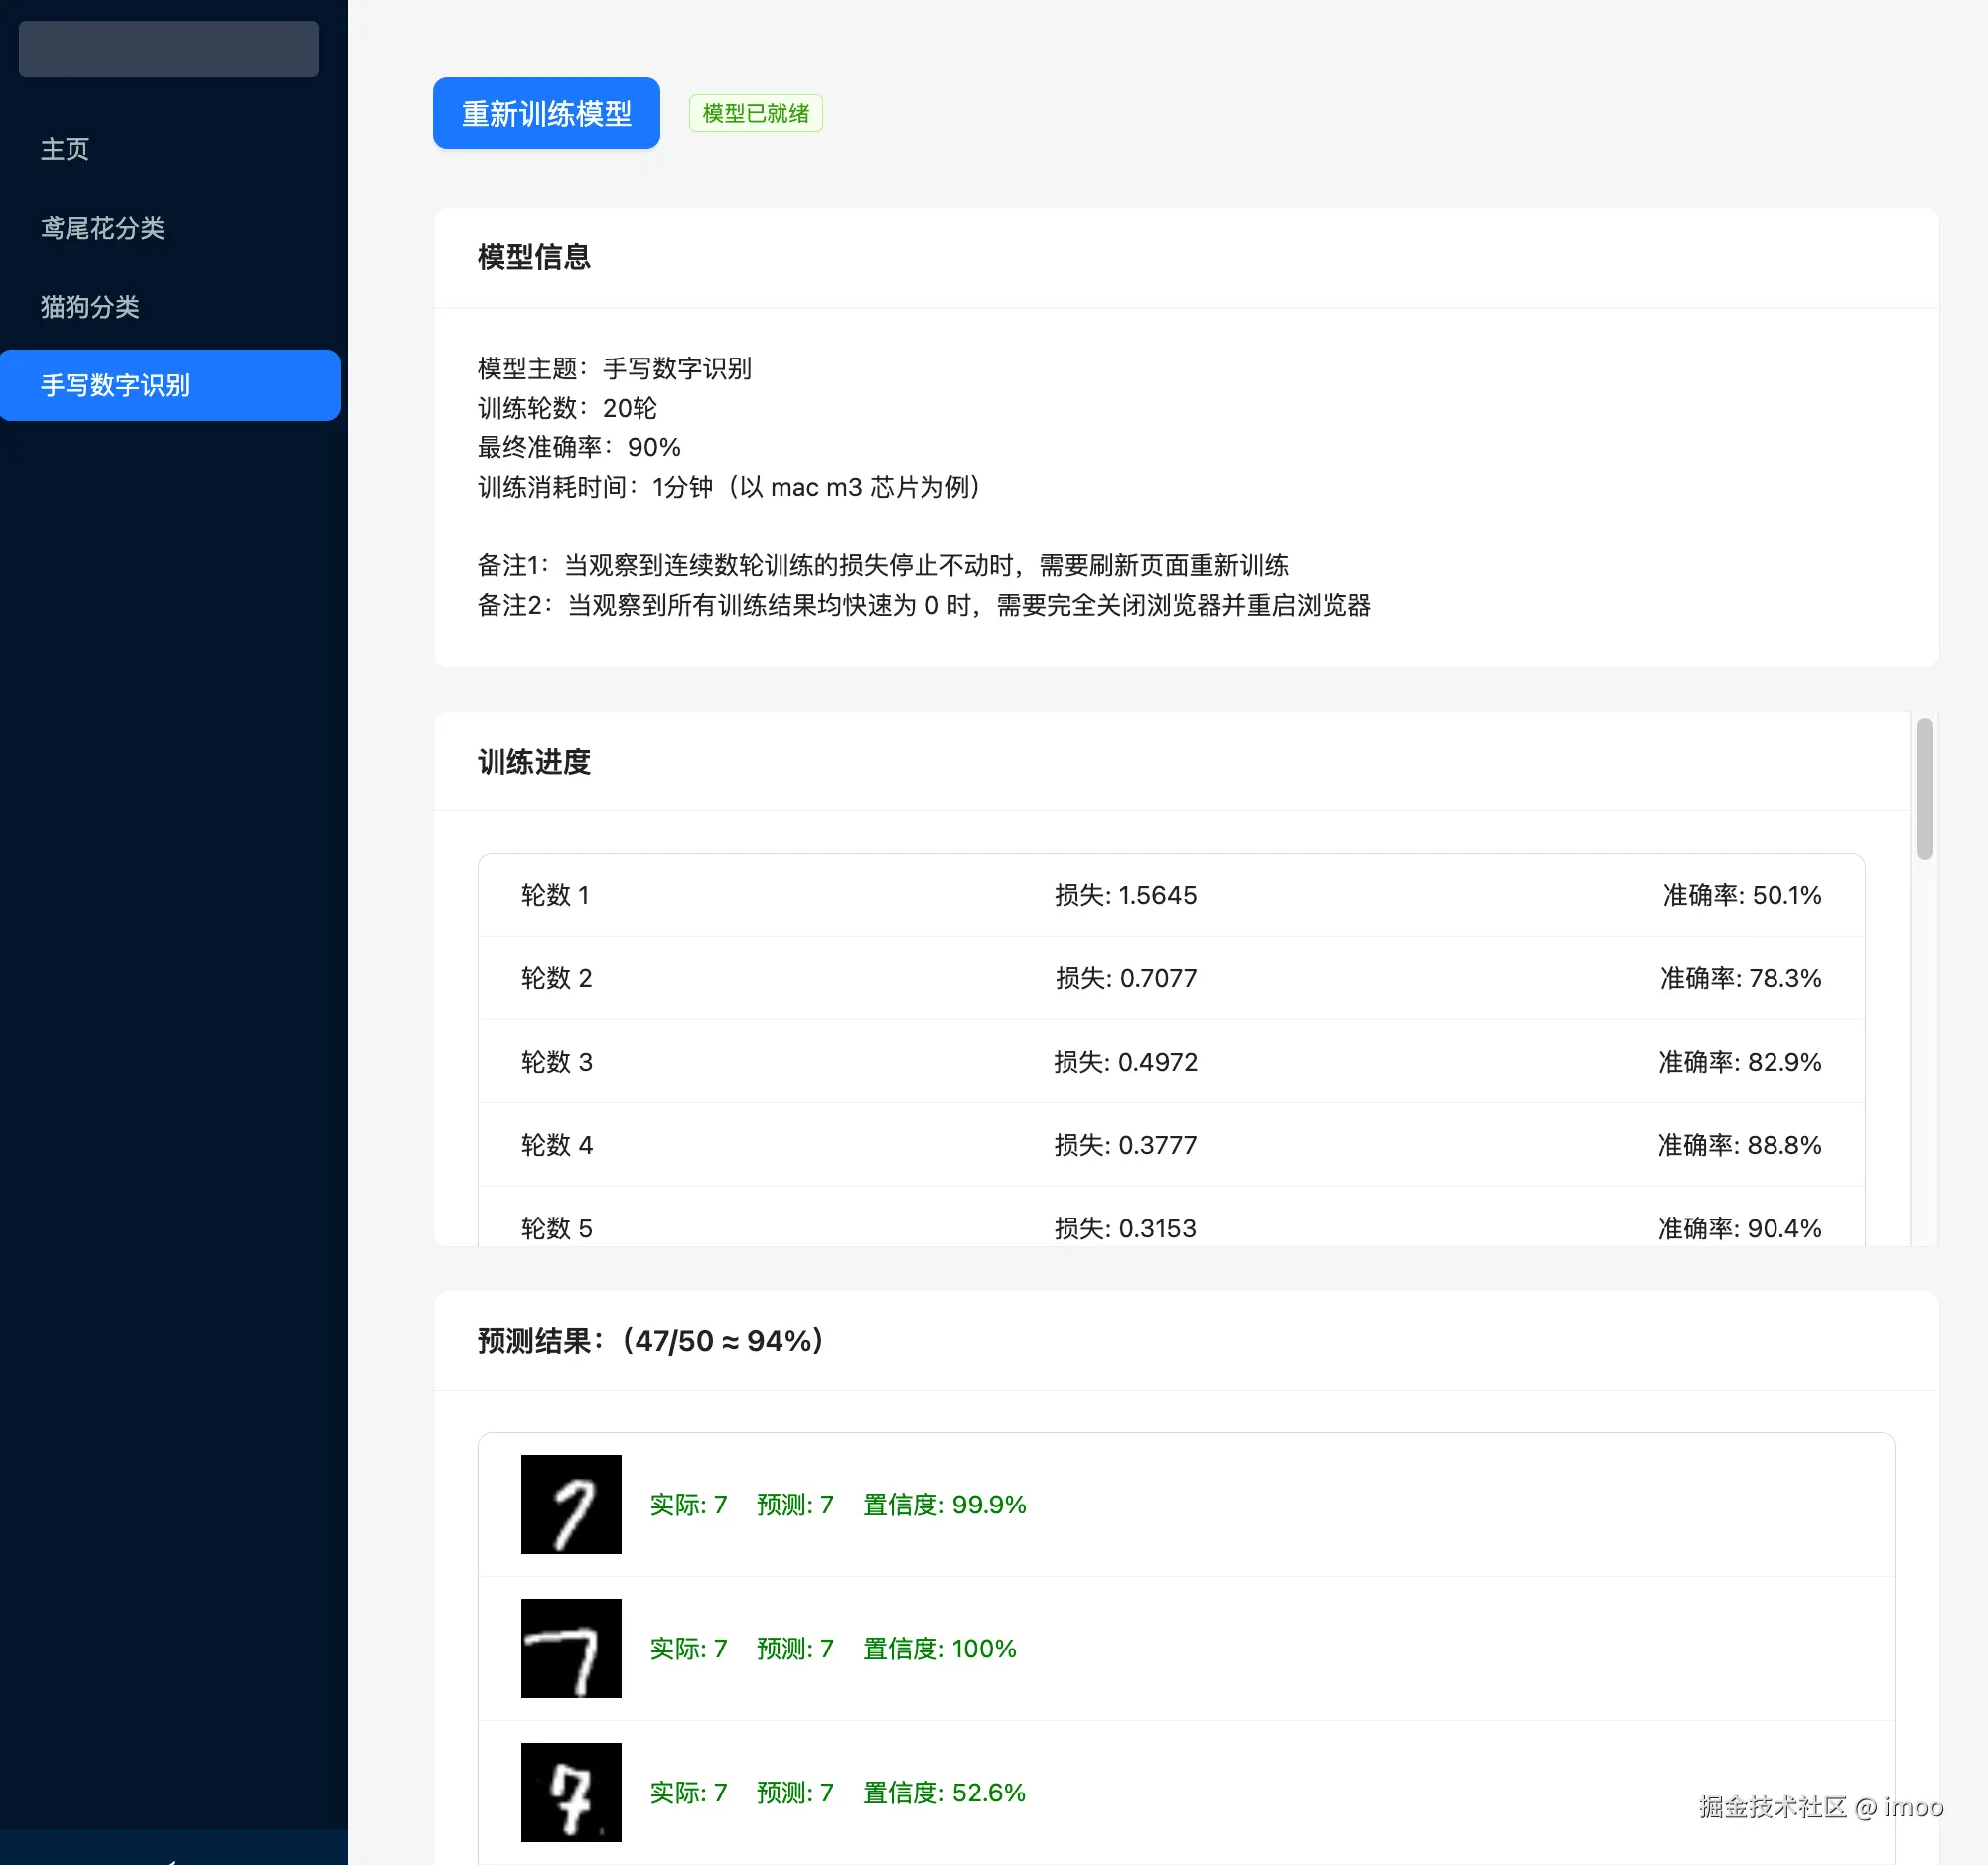Click the 预测结果 (47/50 ≈ 94%) heading

pos(650,1341)
